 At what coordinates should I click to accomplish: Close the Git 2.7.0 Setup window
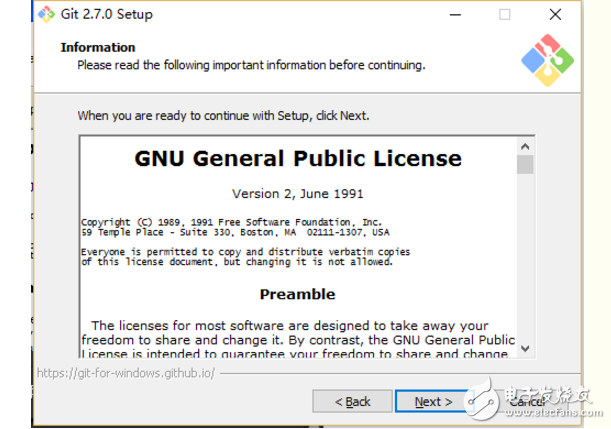coord(555,15)
